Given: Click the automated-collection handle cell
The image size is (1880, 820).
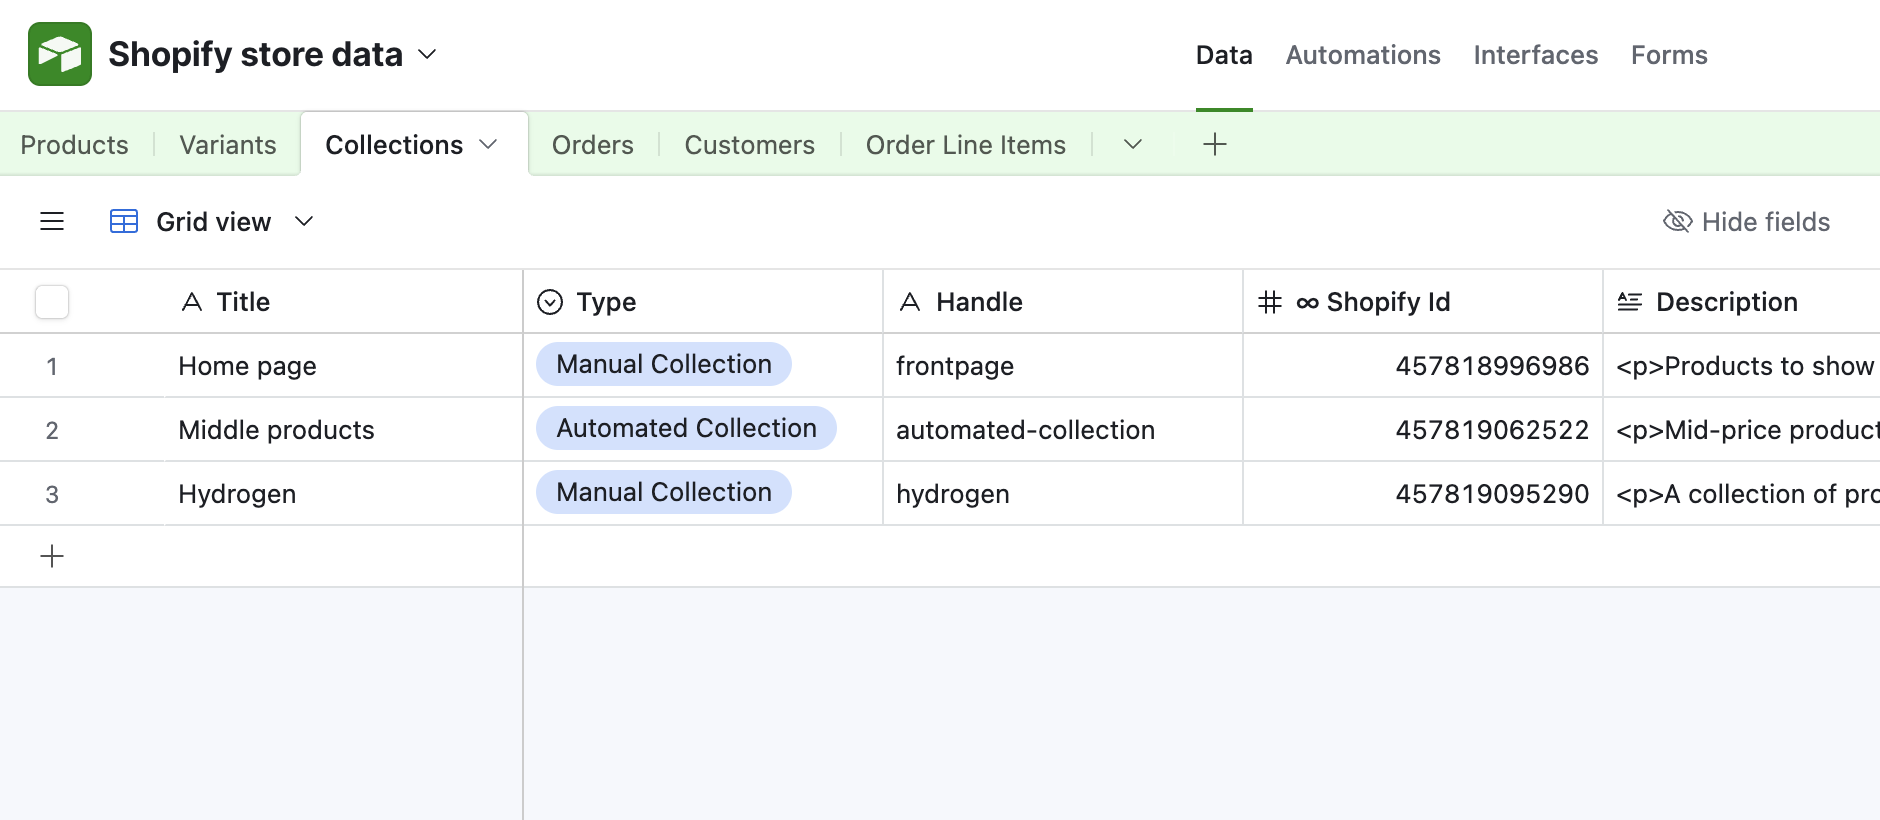Looking at the screenshot, I should pos(1063,430).
